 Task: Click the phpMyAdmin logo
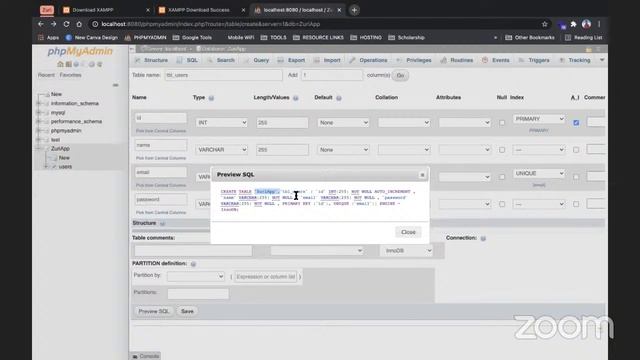click(80, 51)
